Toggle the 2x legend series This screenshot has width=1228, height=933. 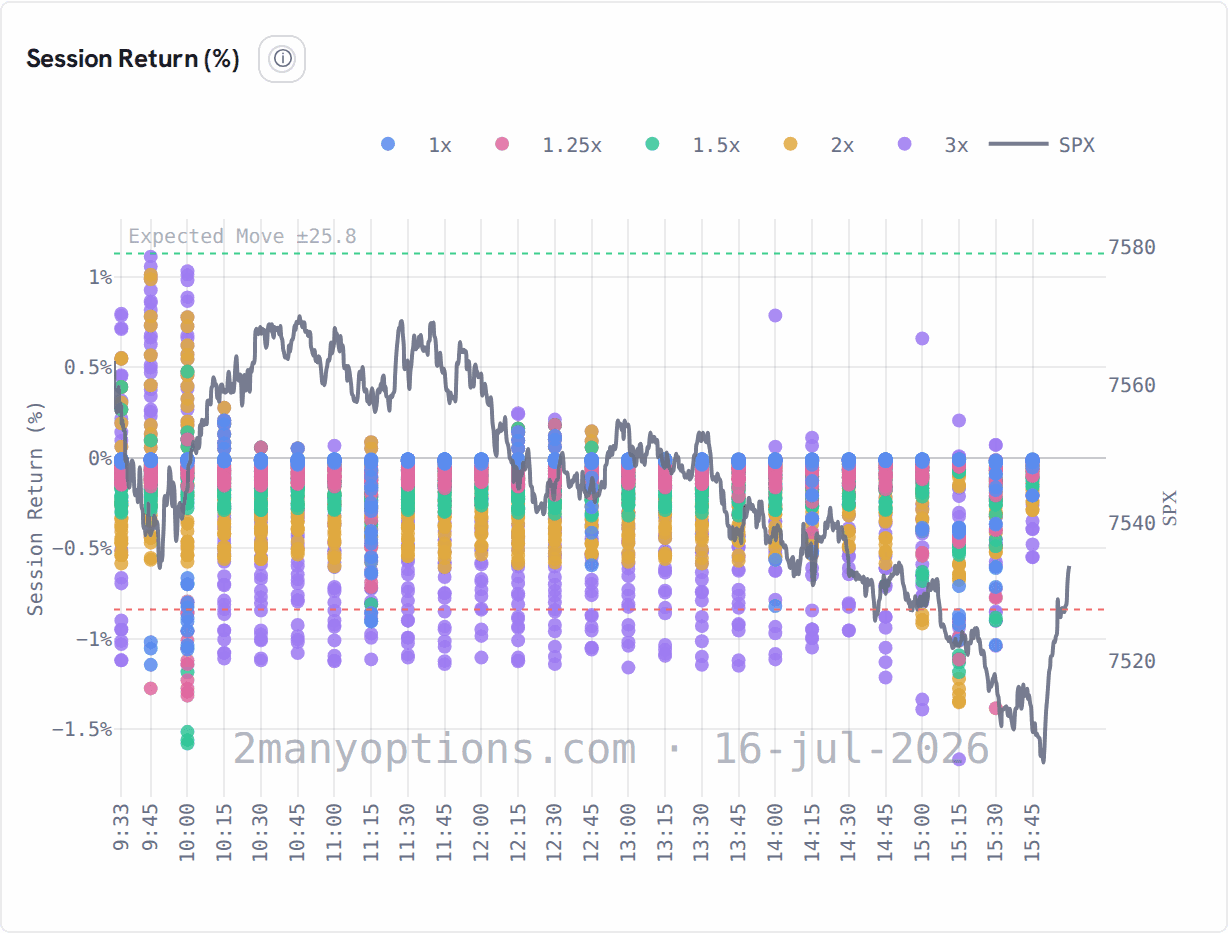(818, 145)
